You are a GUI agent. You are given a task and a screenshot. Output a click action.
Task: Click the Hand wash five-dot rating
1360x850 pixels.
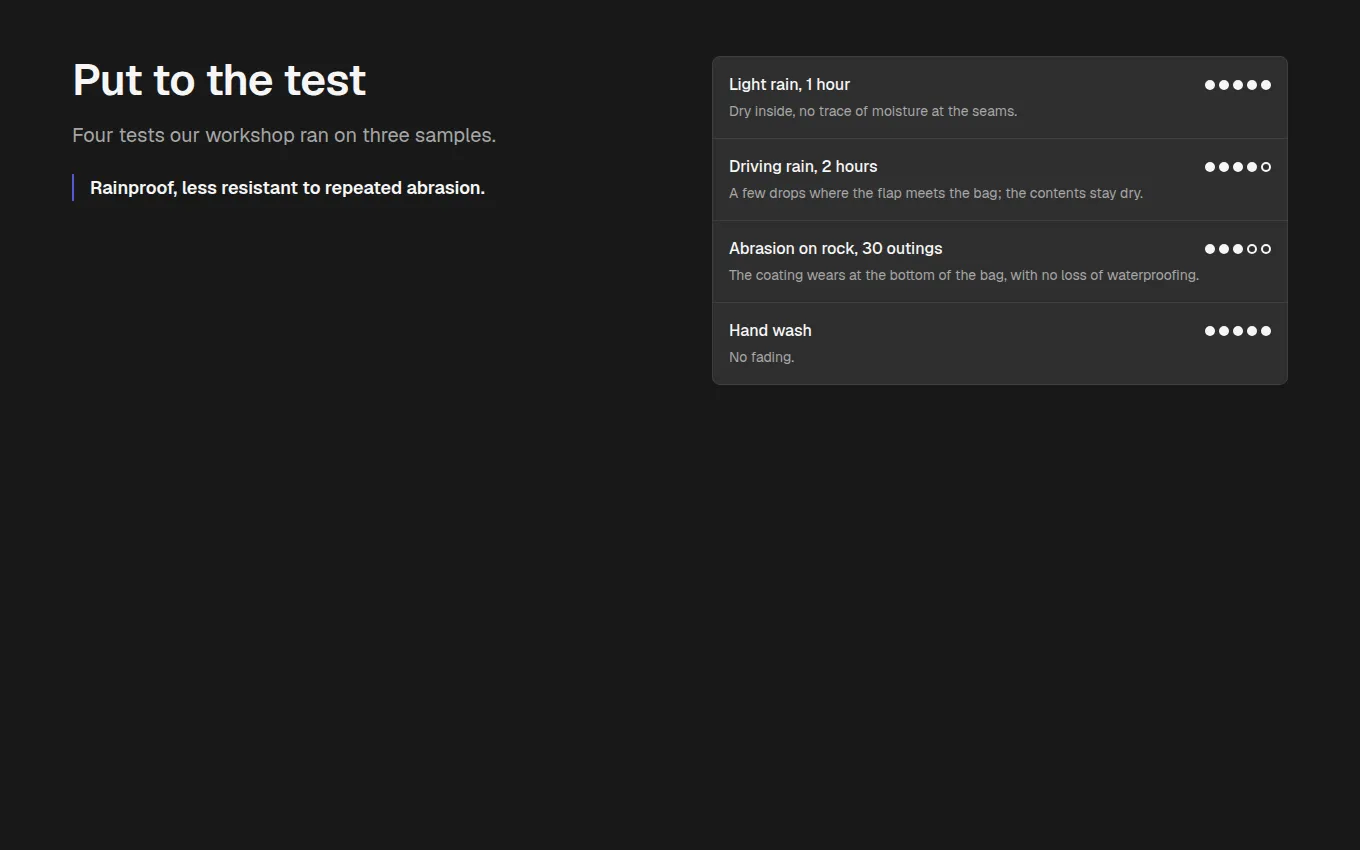pyautogui.click(x=1238, y=331)
